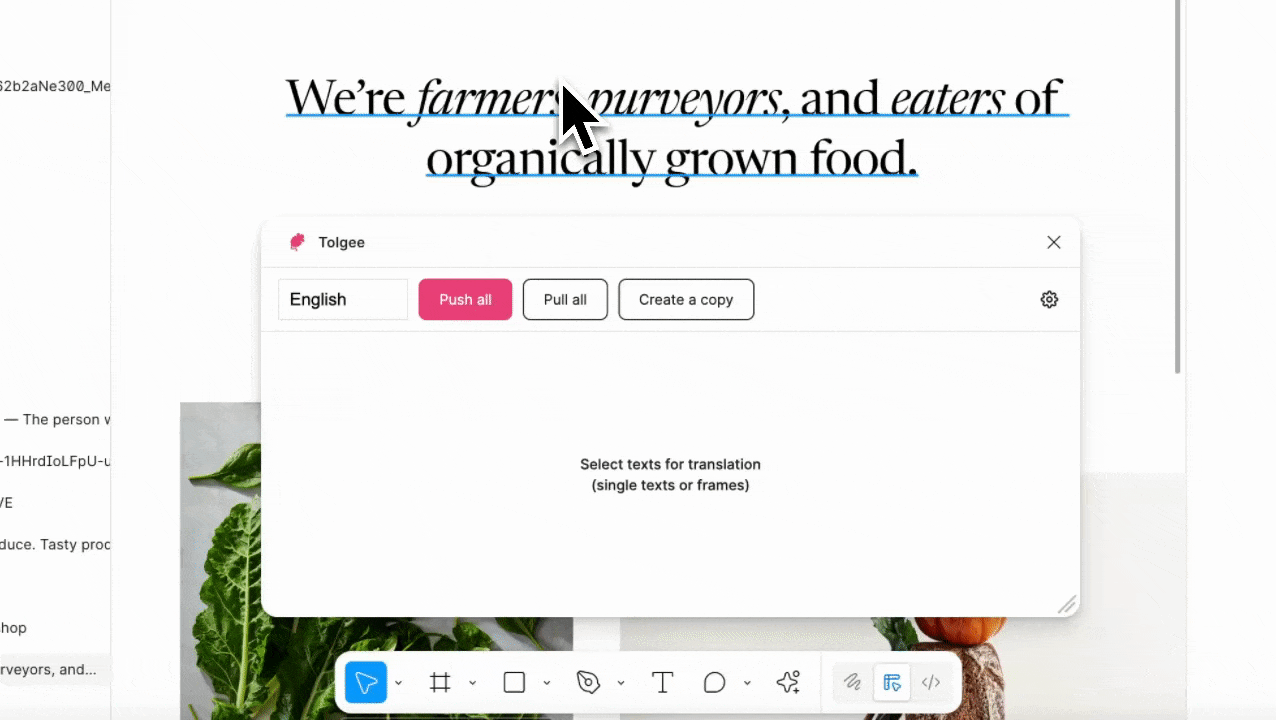
Task: Expand the Frame tool options arrow
Action: [472, 683]
